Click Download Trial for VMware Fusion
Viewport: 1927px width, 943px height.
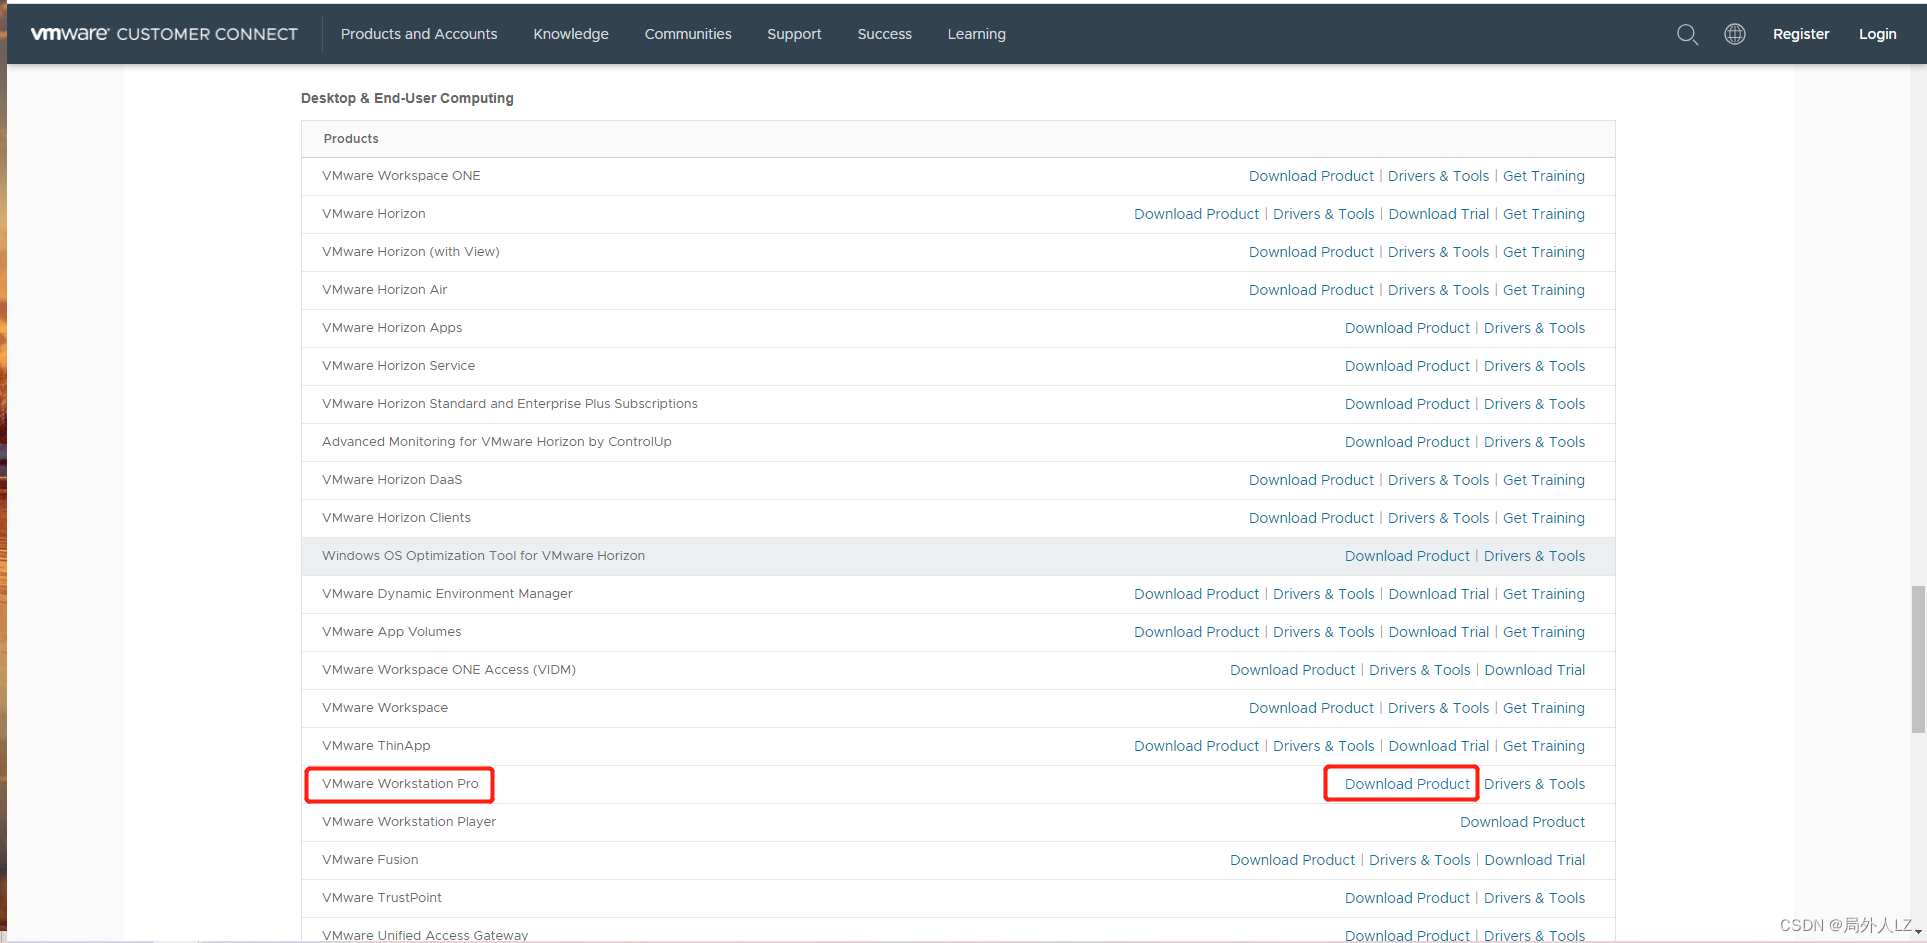point(1535,860)
